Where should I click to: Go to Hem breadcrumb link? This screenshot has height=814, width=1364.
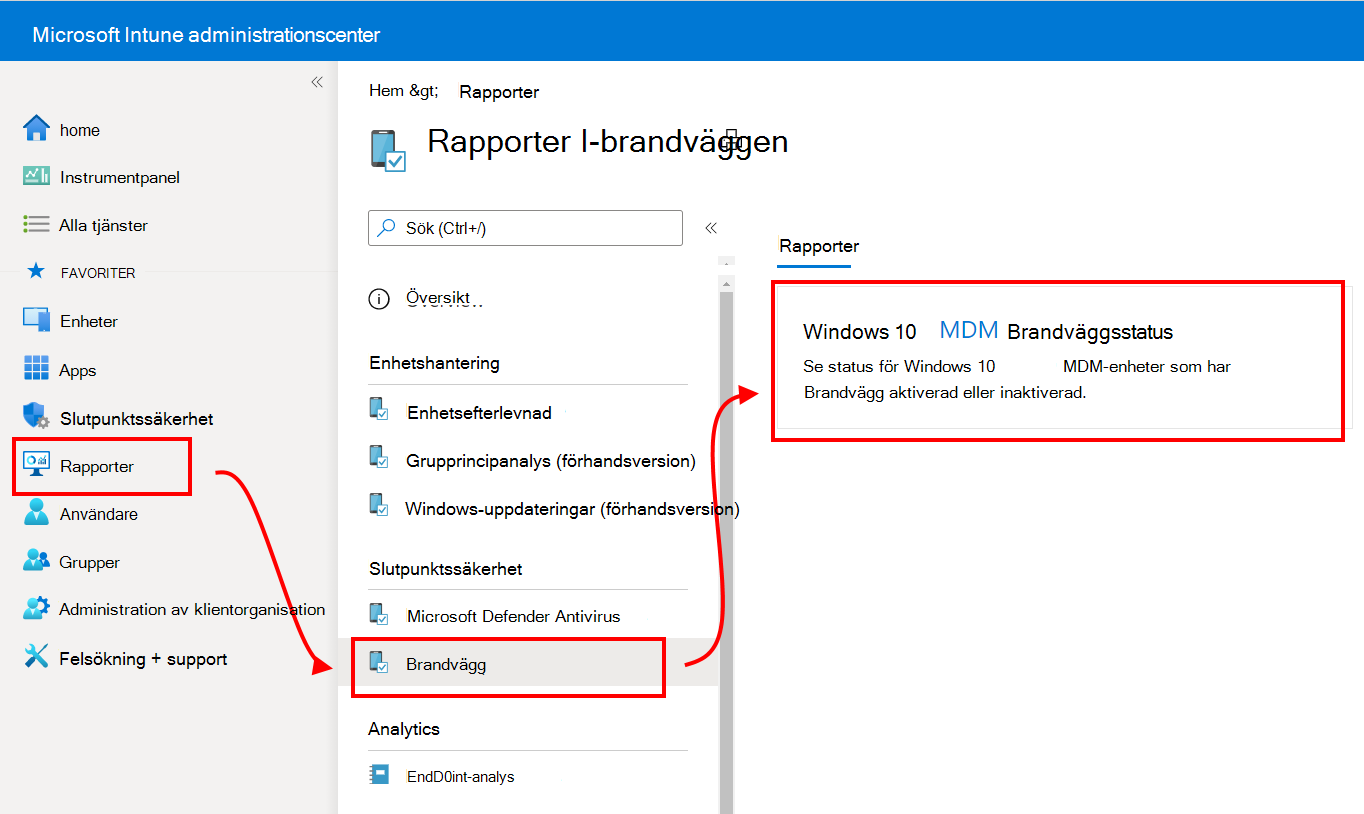point(403,90)
